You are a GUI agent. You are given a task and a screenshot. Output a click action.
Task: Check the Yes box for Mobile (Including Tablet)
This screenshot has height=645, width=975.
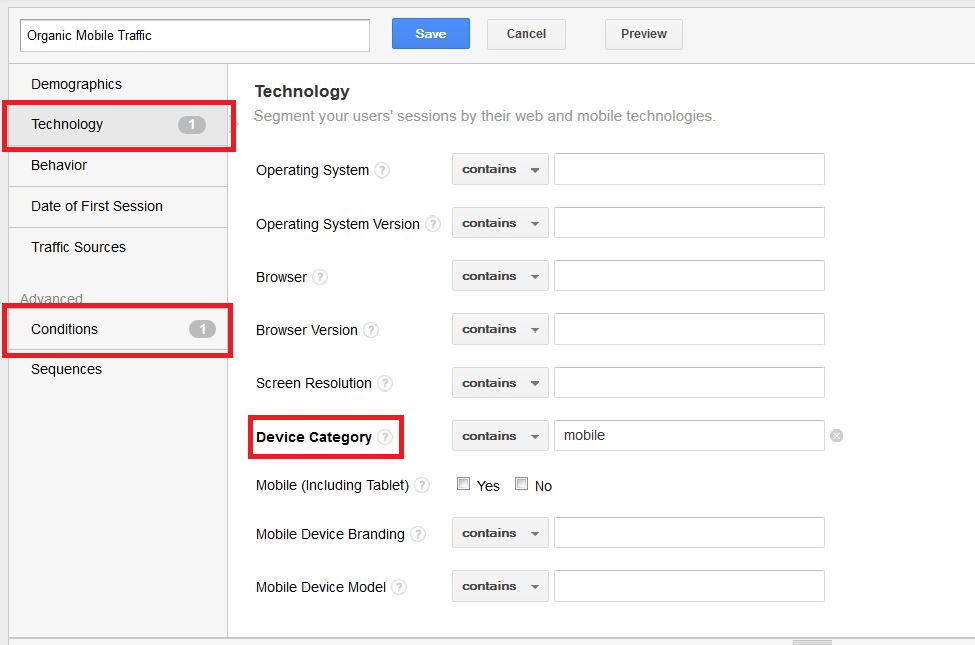(463, 484)
